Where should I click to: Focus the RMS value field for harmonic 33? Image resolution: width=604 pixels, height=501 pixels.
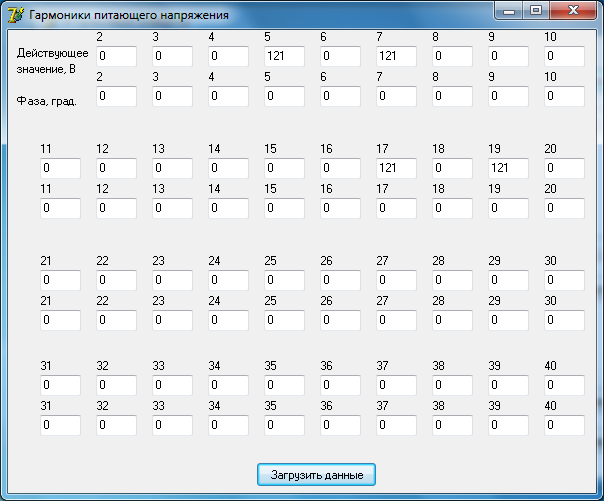point(172,385)
